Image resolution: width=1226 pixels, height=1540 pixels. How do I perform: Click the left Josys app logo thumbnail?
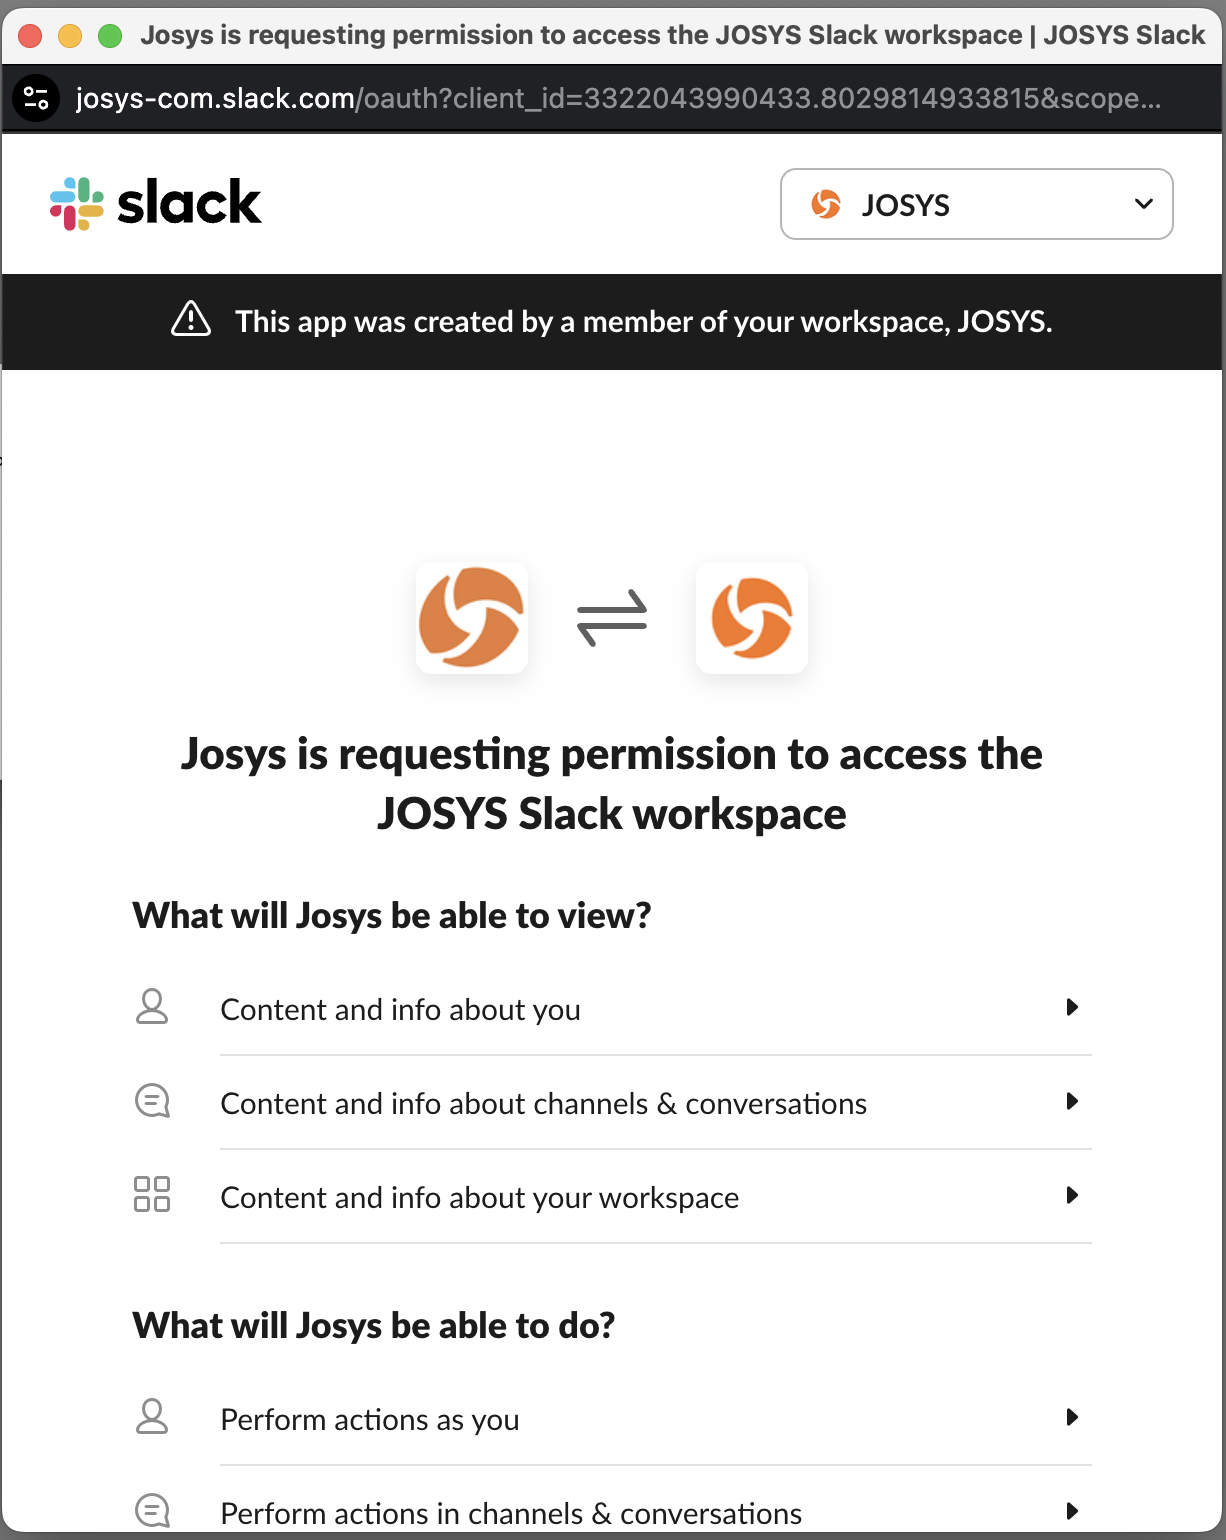pos(472,617)
